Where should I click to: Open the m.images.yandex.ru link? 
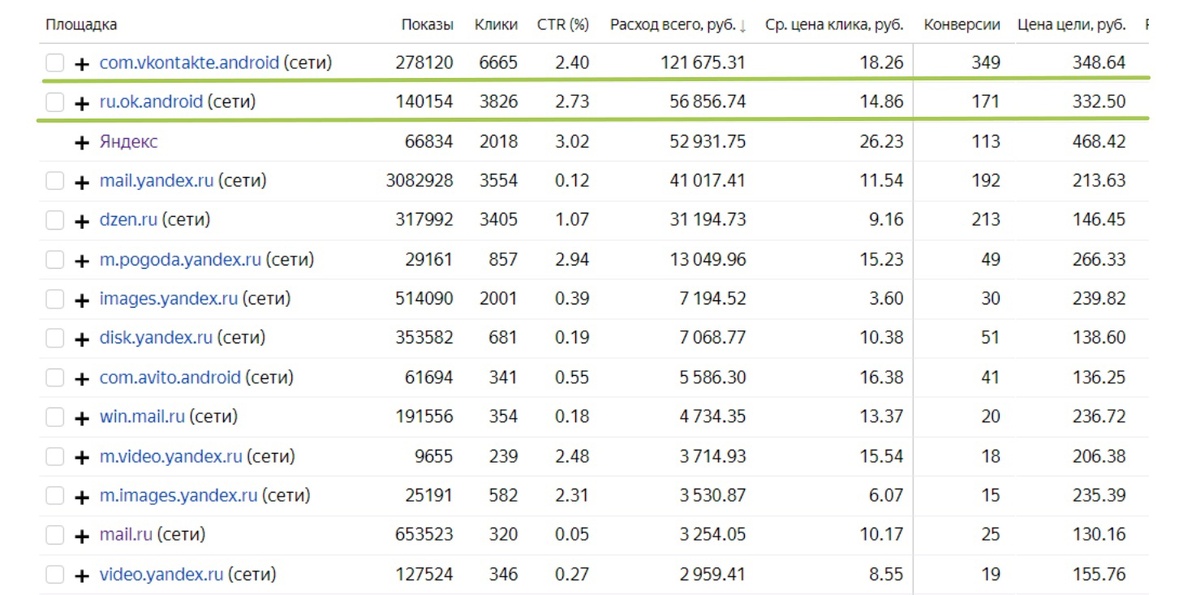click(178, 495)
